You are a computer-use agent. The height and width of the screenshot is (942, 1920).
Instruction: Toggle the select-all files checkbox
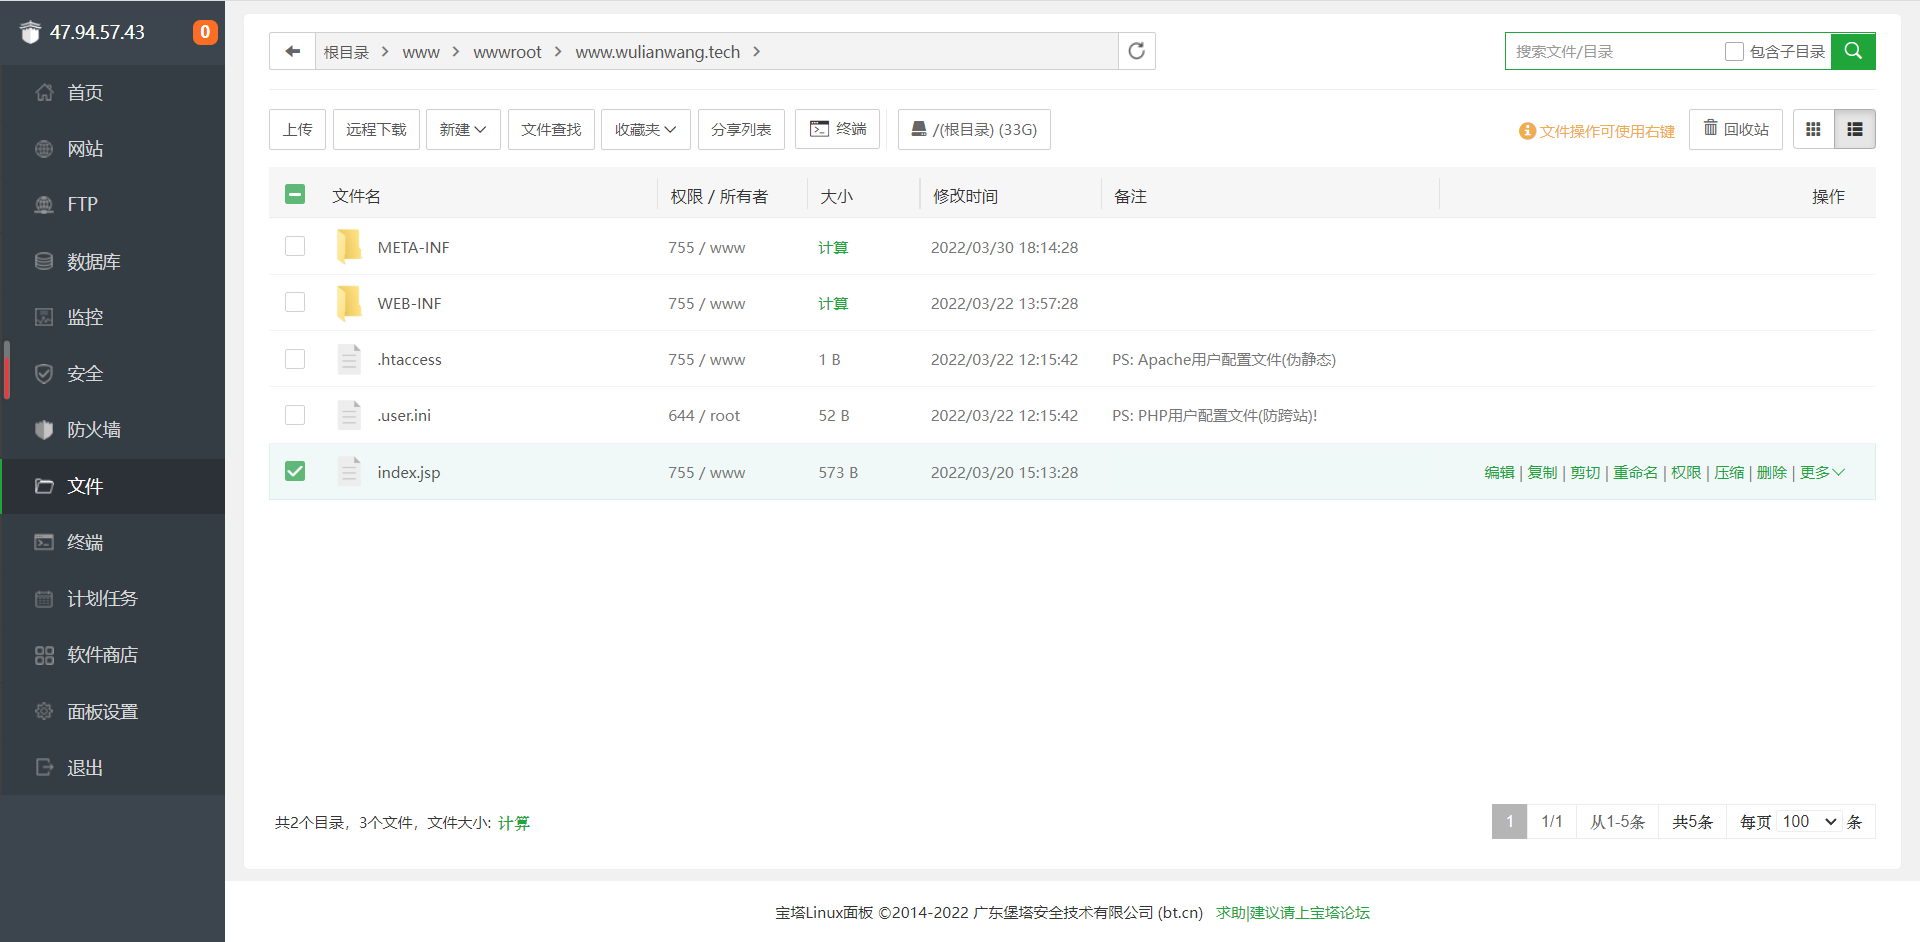pos(295,194)
